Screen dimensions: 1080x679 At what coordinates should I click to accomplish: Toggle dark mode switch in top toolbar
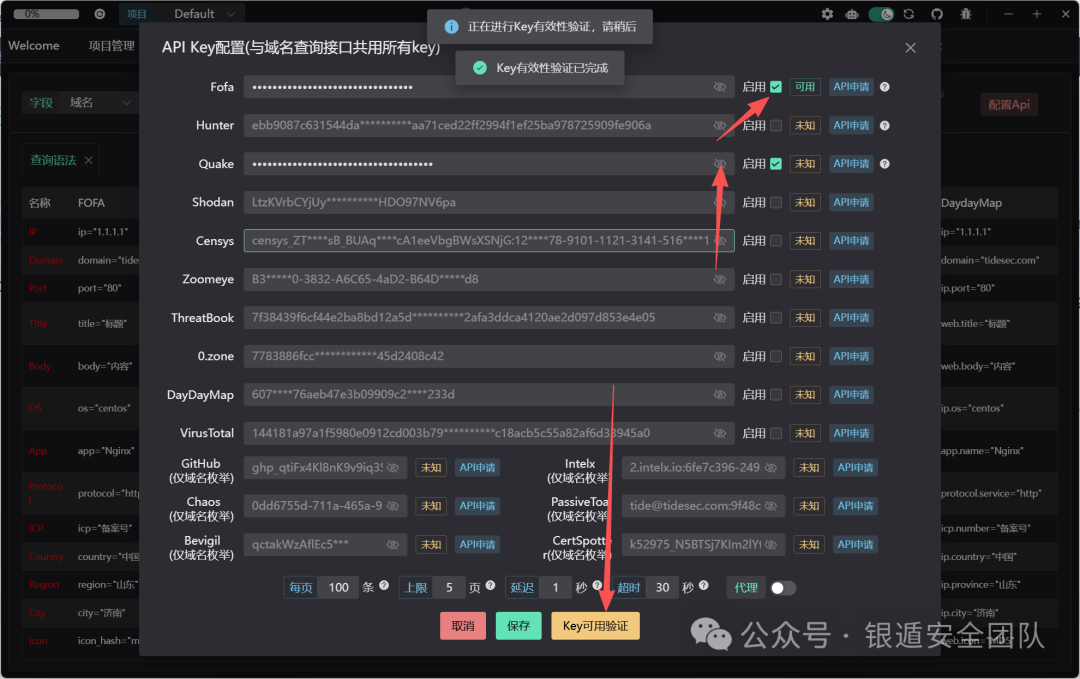click(x=881, y=14)
